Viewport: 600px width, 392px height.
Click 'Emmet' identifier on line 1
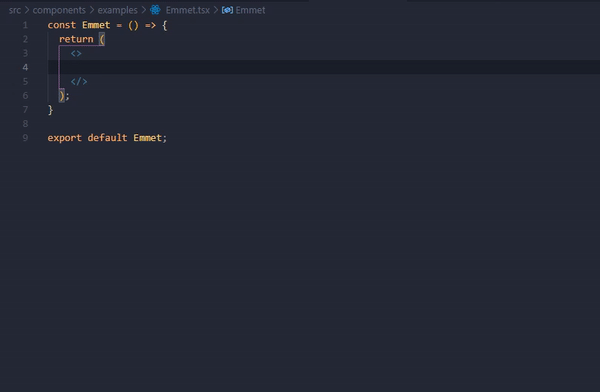[x=96, y=25]
